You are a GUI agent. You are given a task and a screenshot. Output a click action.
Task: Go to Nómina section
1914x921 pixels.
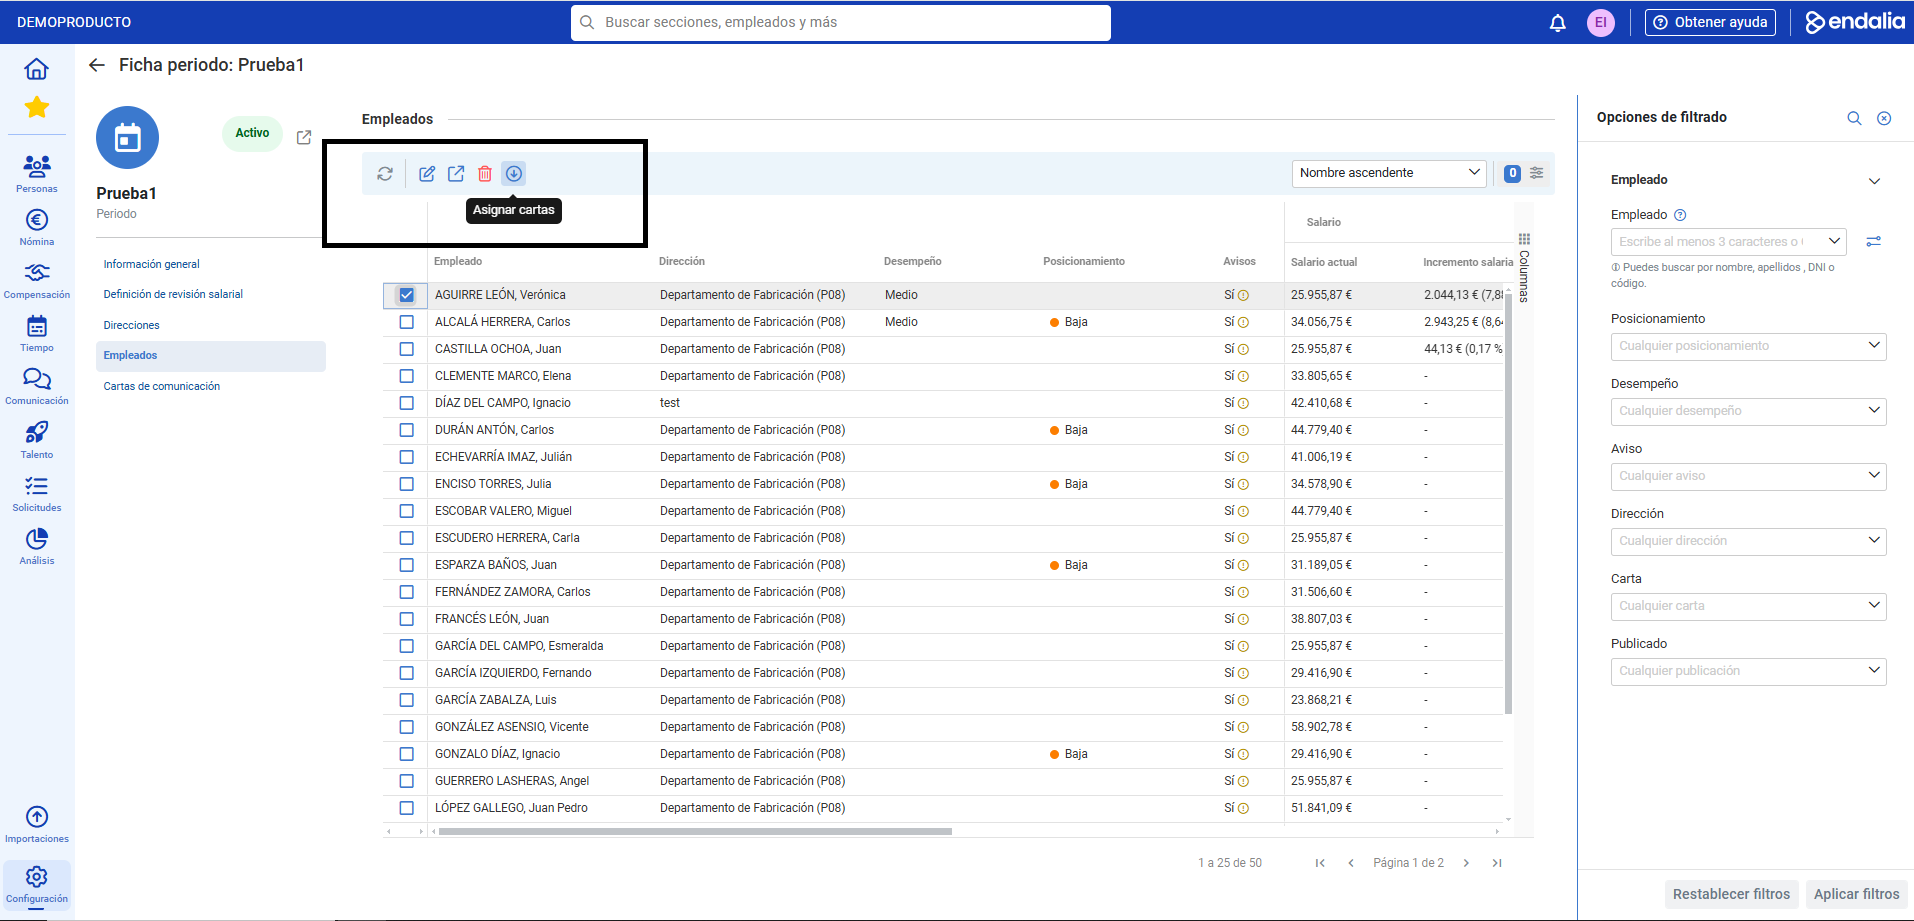[x=37, y=227]
